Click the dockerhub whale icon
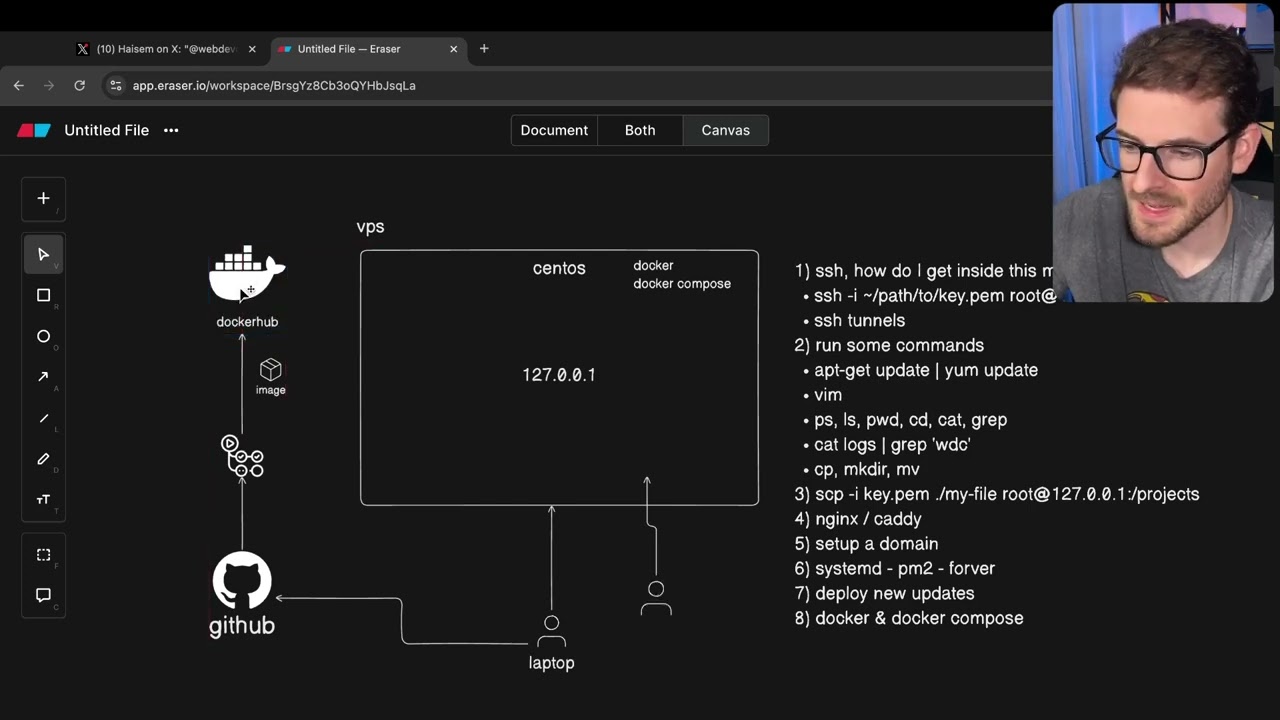1280x720 pixels. click(247, 275)
